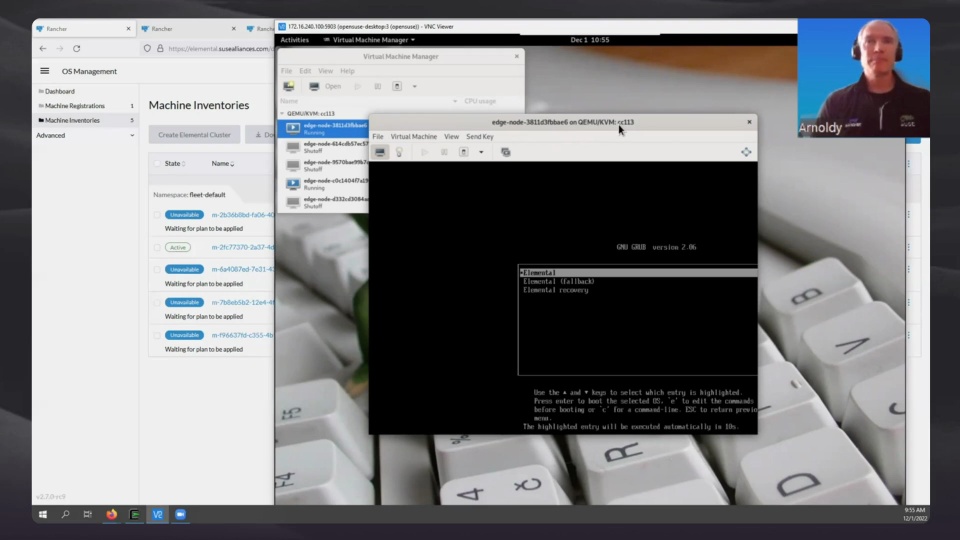This screenshot has height=540, width=960.
Task: Check the m-2b36b8bd inventory row
Action: (x=157, y=215)
